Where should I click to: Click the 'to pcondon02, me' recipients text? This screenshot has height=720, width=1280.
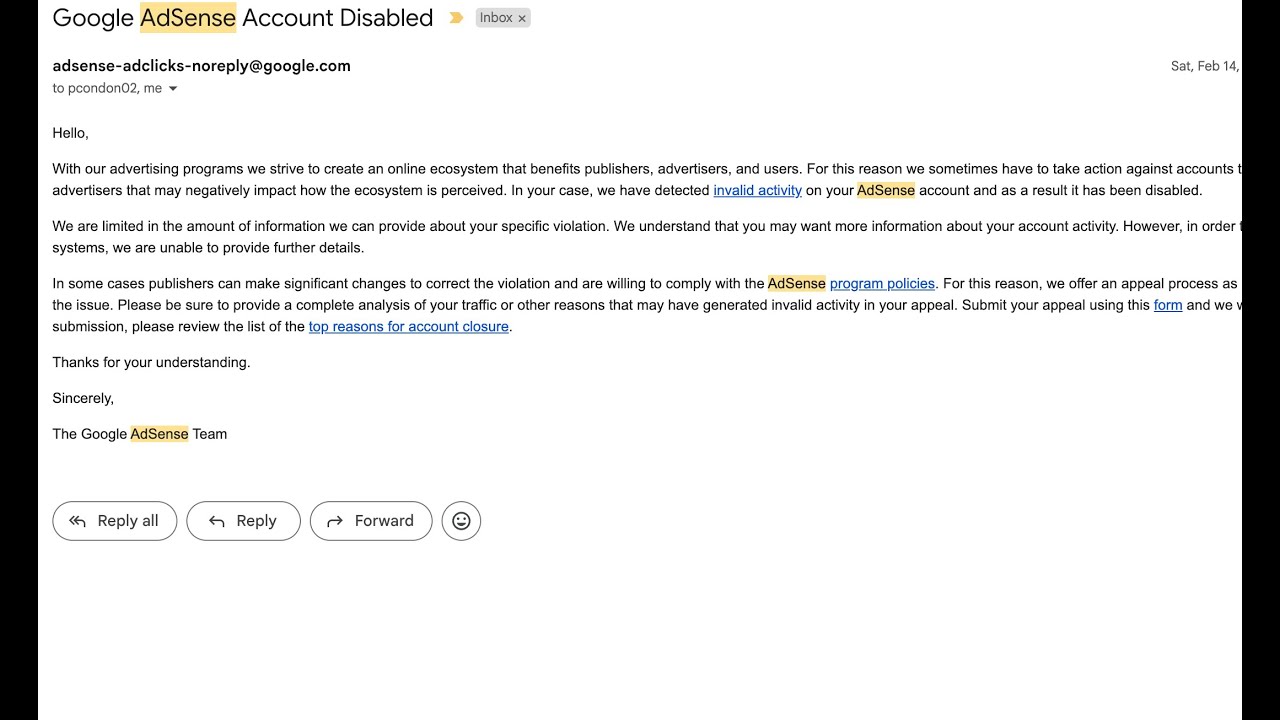[107, 88]
